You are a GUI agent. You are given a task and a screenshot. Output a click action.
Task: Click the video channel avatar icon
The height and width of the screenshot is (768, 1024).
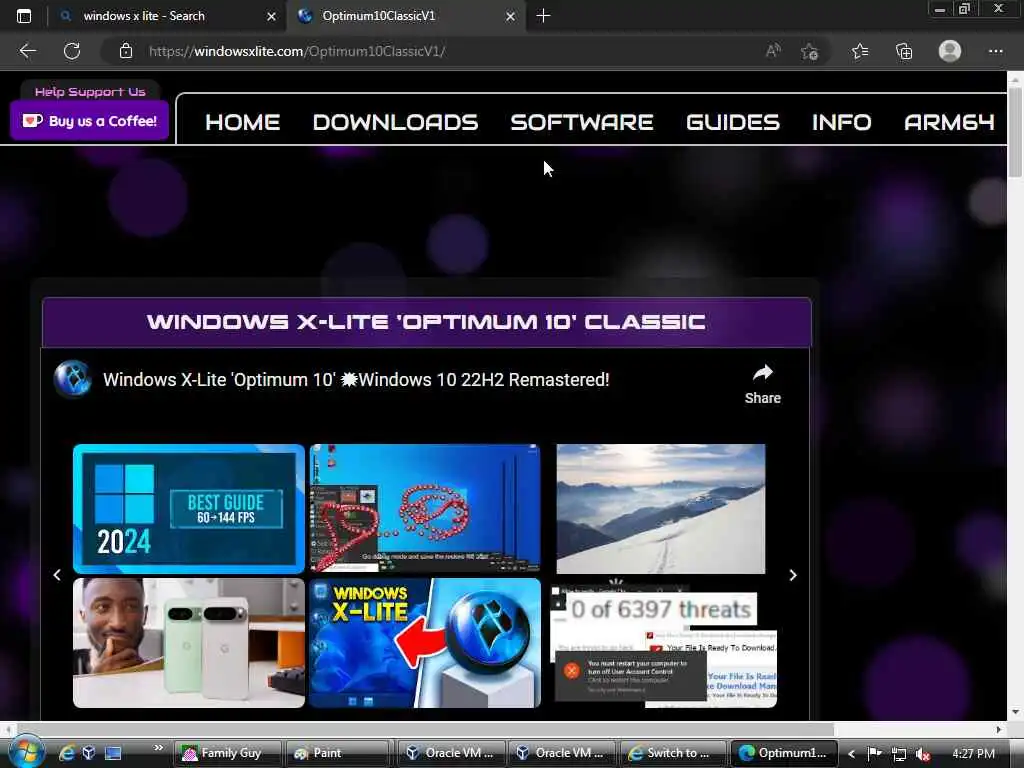tap(72, 379)
